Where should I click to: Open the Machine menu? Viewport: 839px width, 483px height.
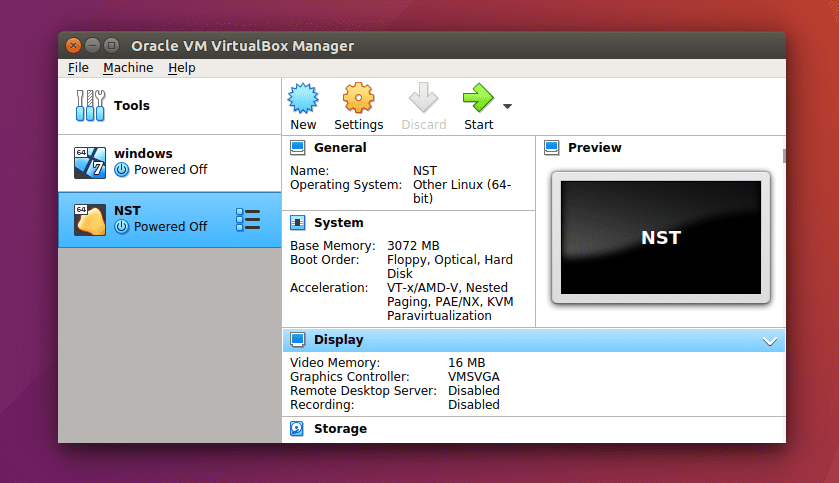(128, 68)
